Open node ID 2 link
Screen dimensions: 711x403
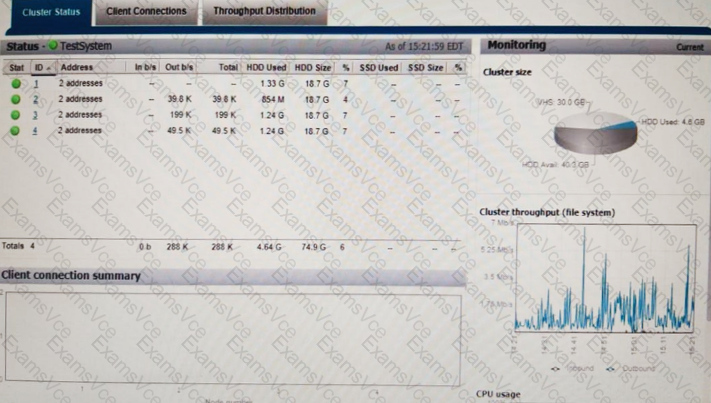coord(37,99)
